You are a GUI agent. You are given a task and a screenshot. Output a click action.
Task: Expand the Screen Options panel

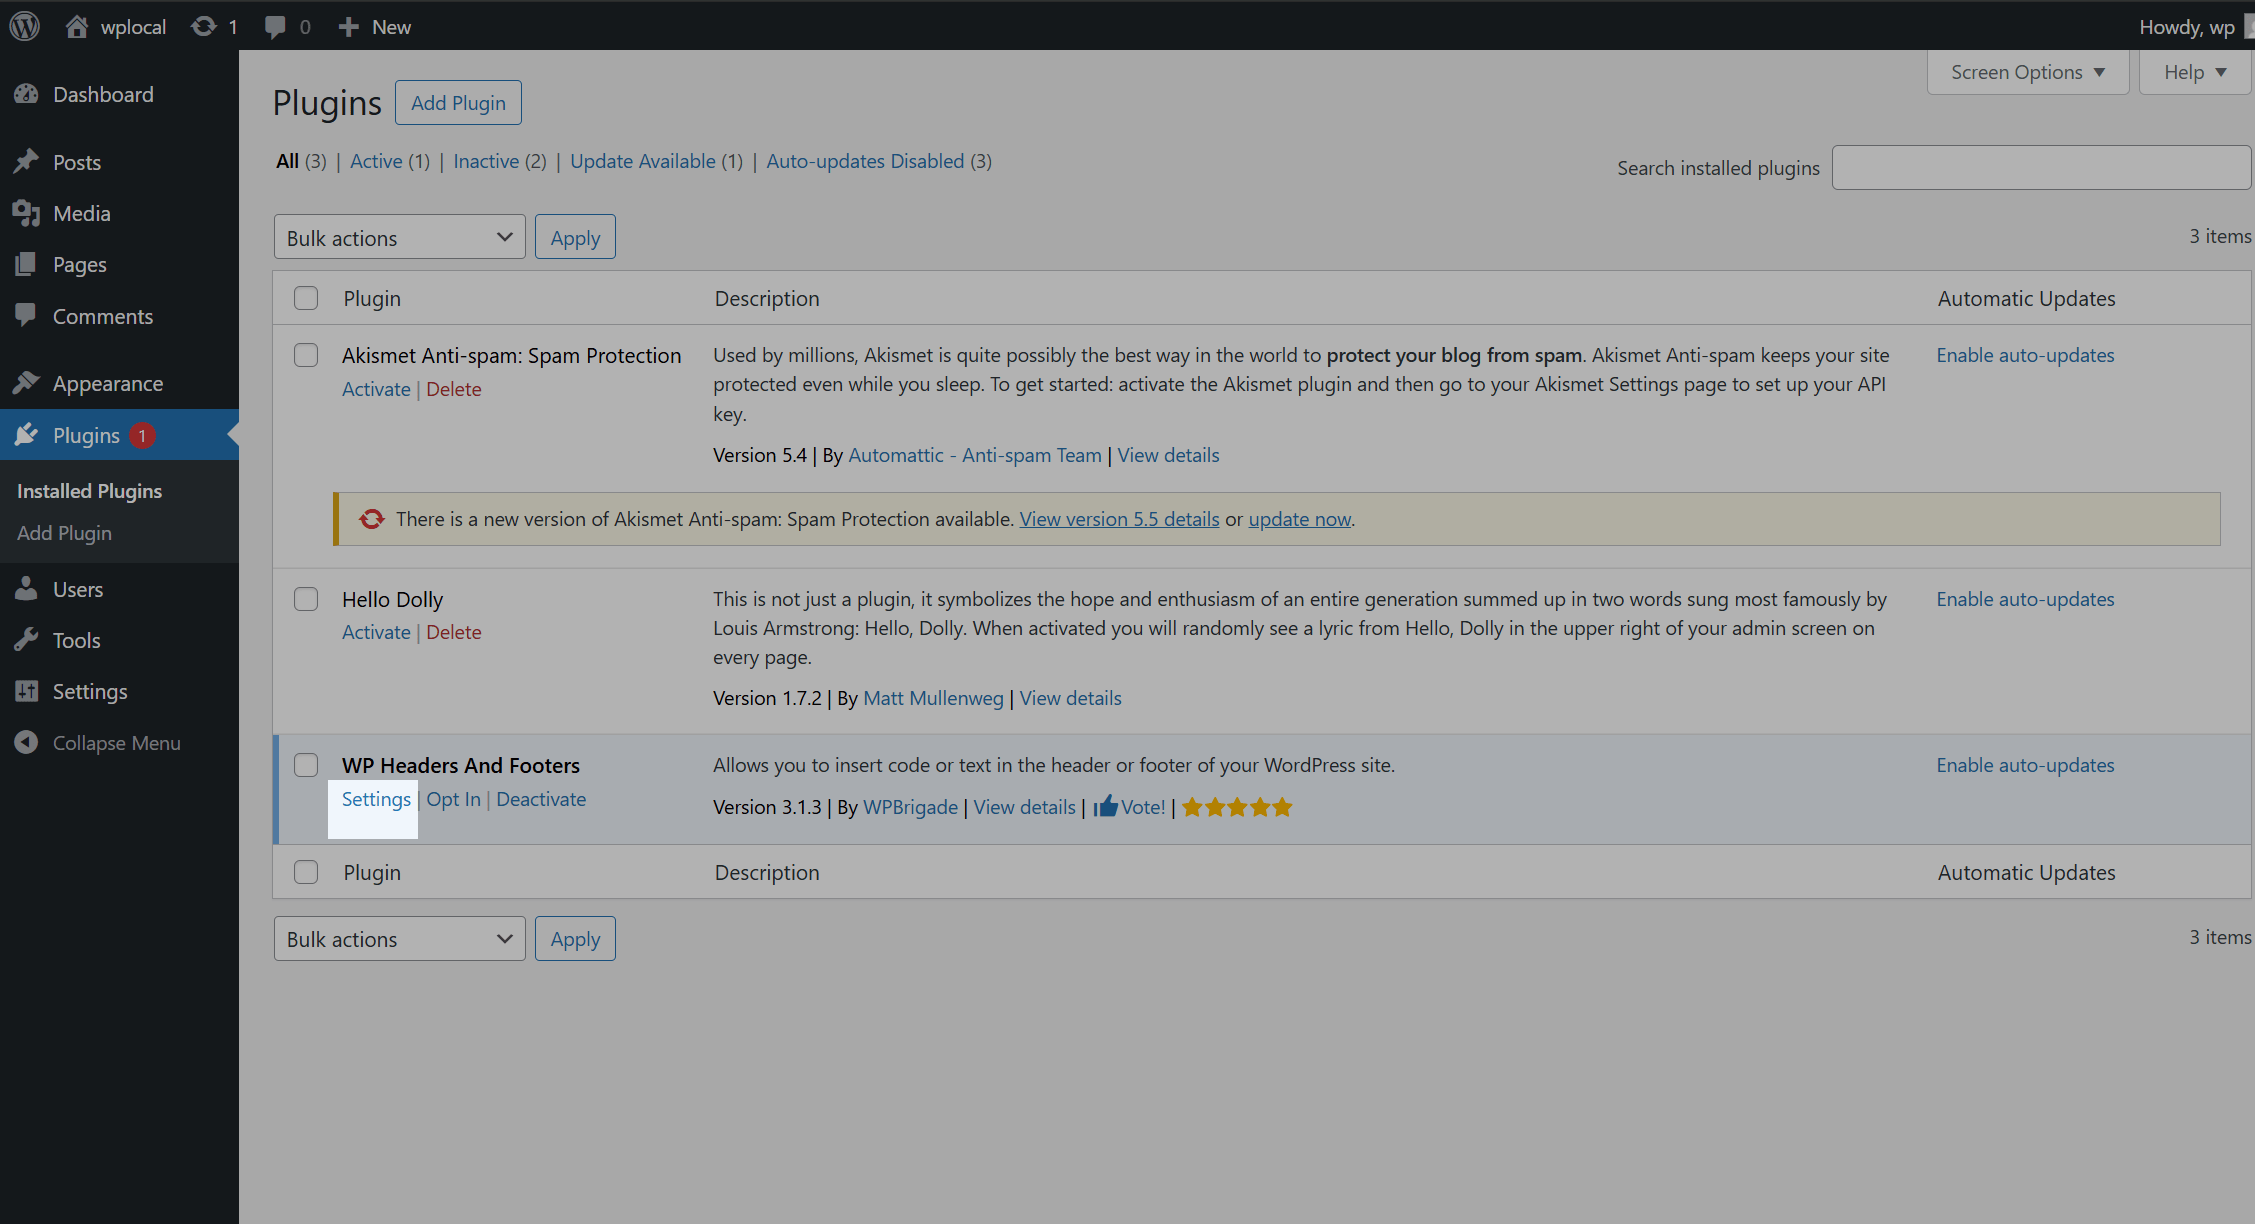click(2027, 72)
